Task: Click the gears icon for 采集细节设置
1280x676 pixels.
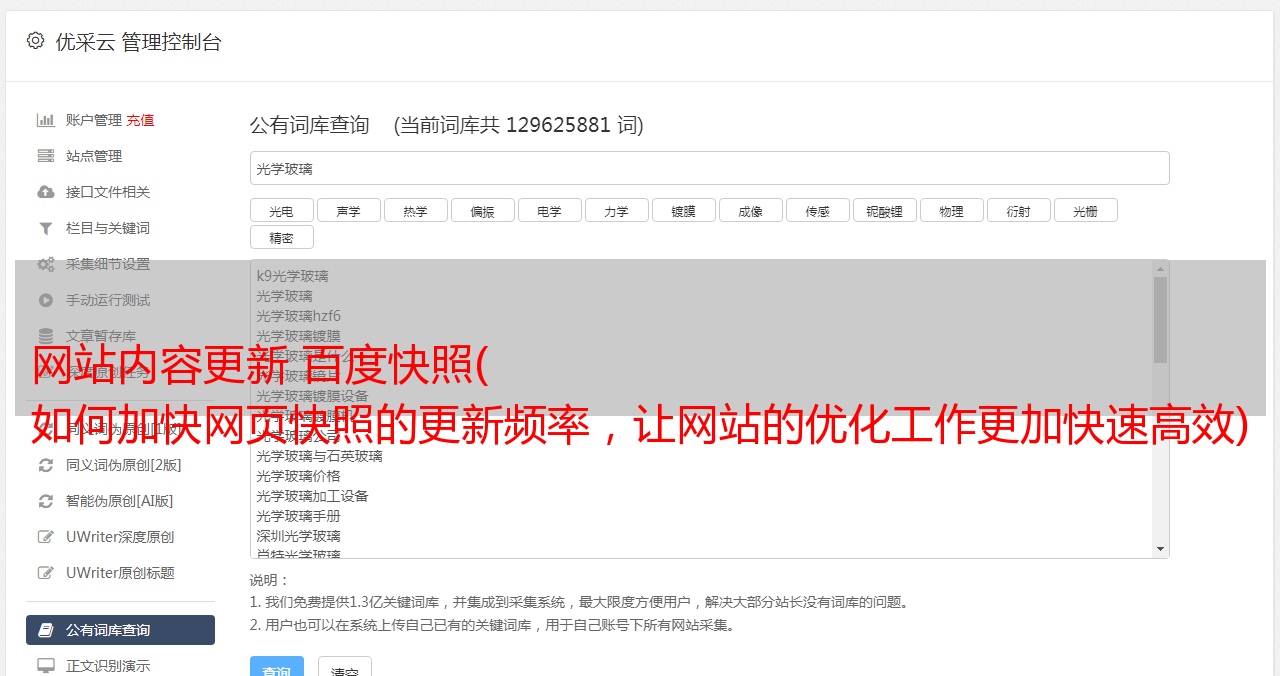Action: [46, 264]
